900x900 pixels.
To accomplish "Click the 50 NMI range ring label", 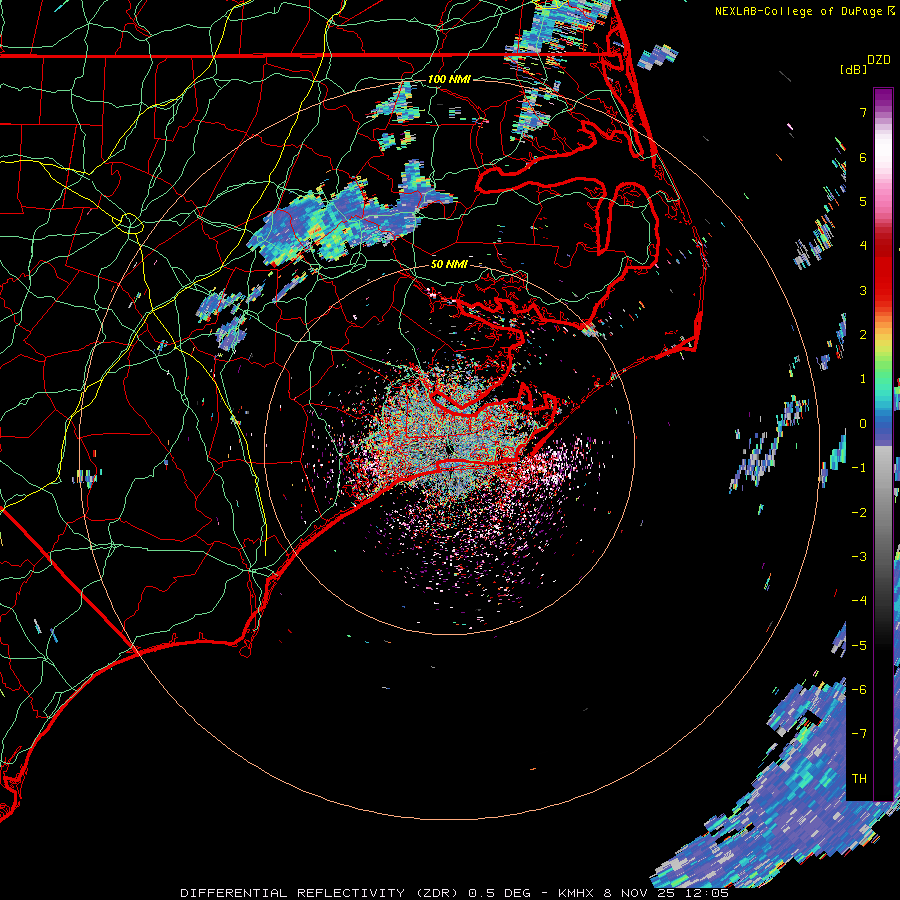I will pyautogui.click(x=449, y=264).
